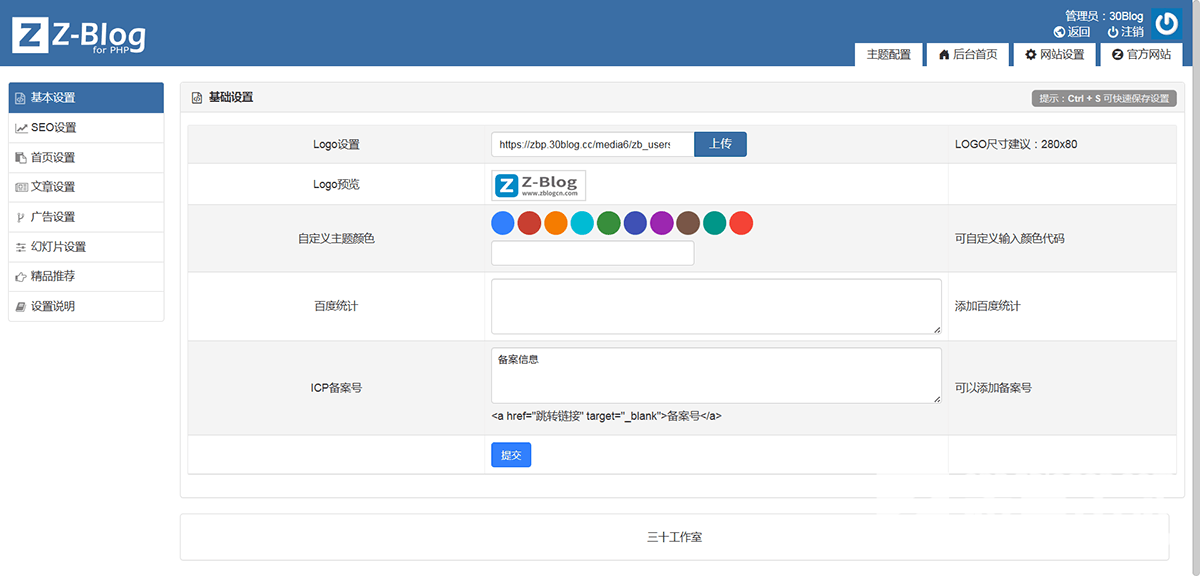Screen dimensions: 1200x576
Task: Click the Logo预览 row label
Action: (336, 184)
